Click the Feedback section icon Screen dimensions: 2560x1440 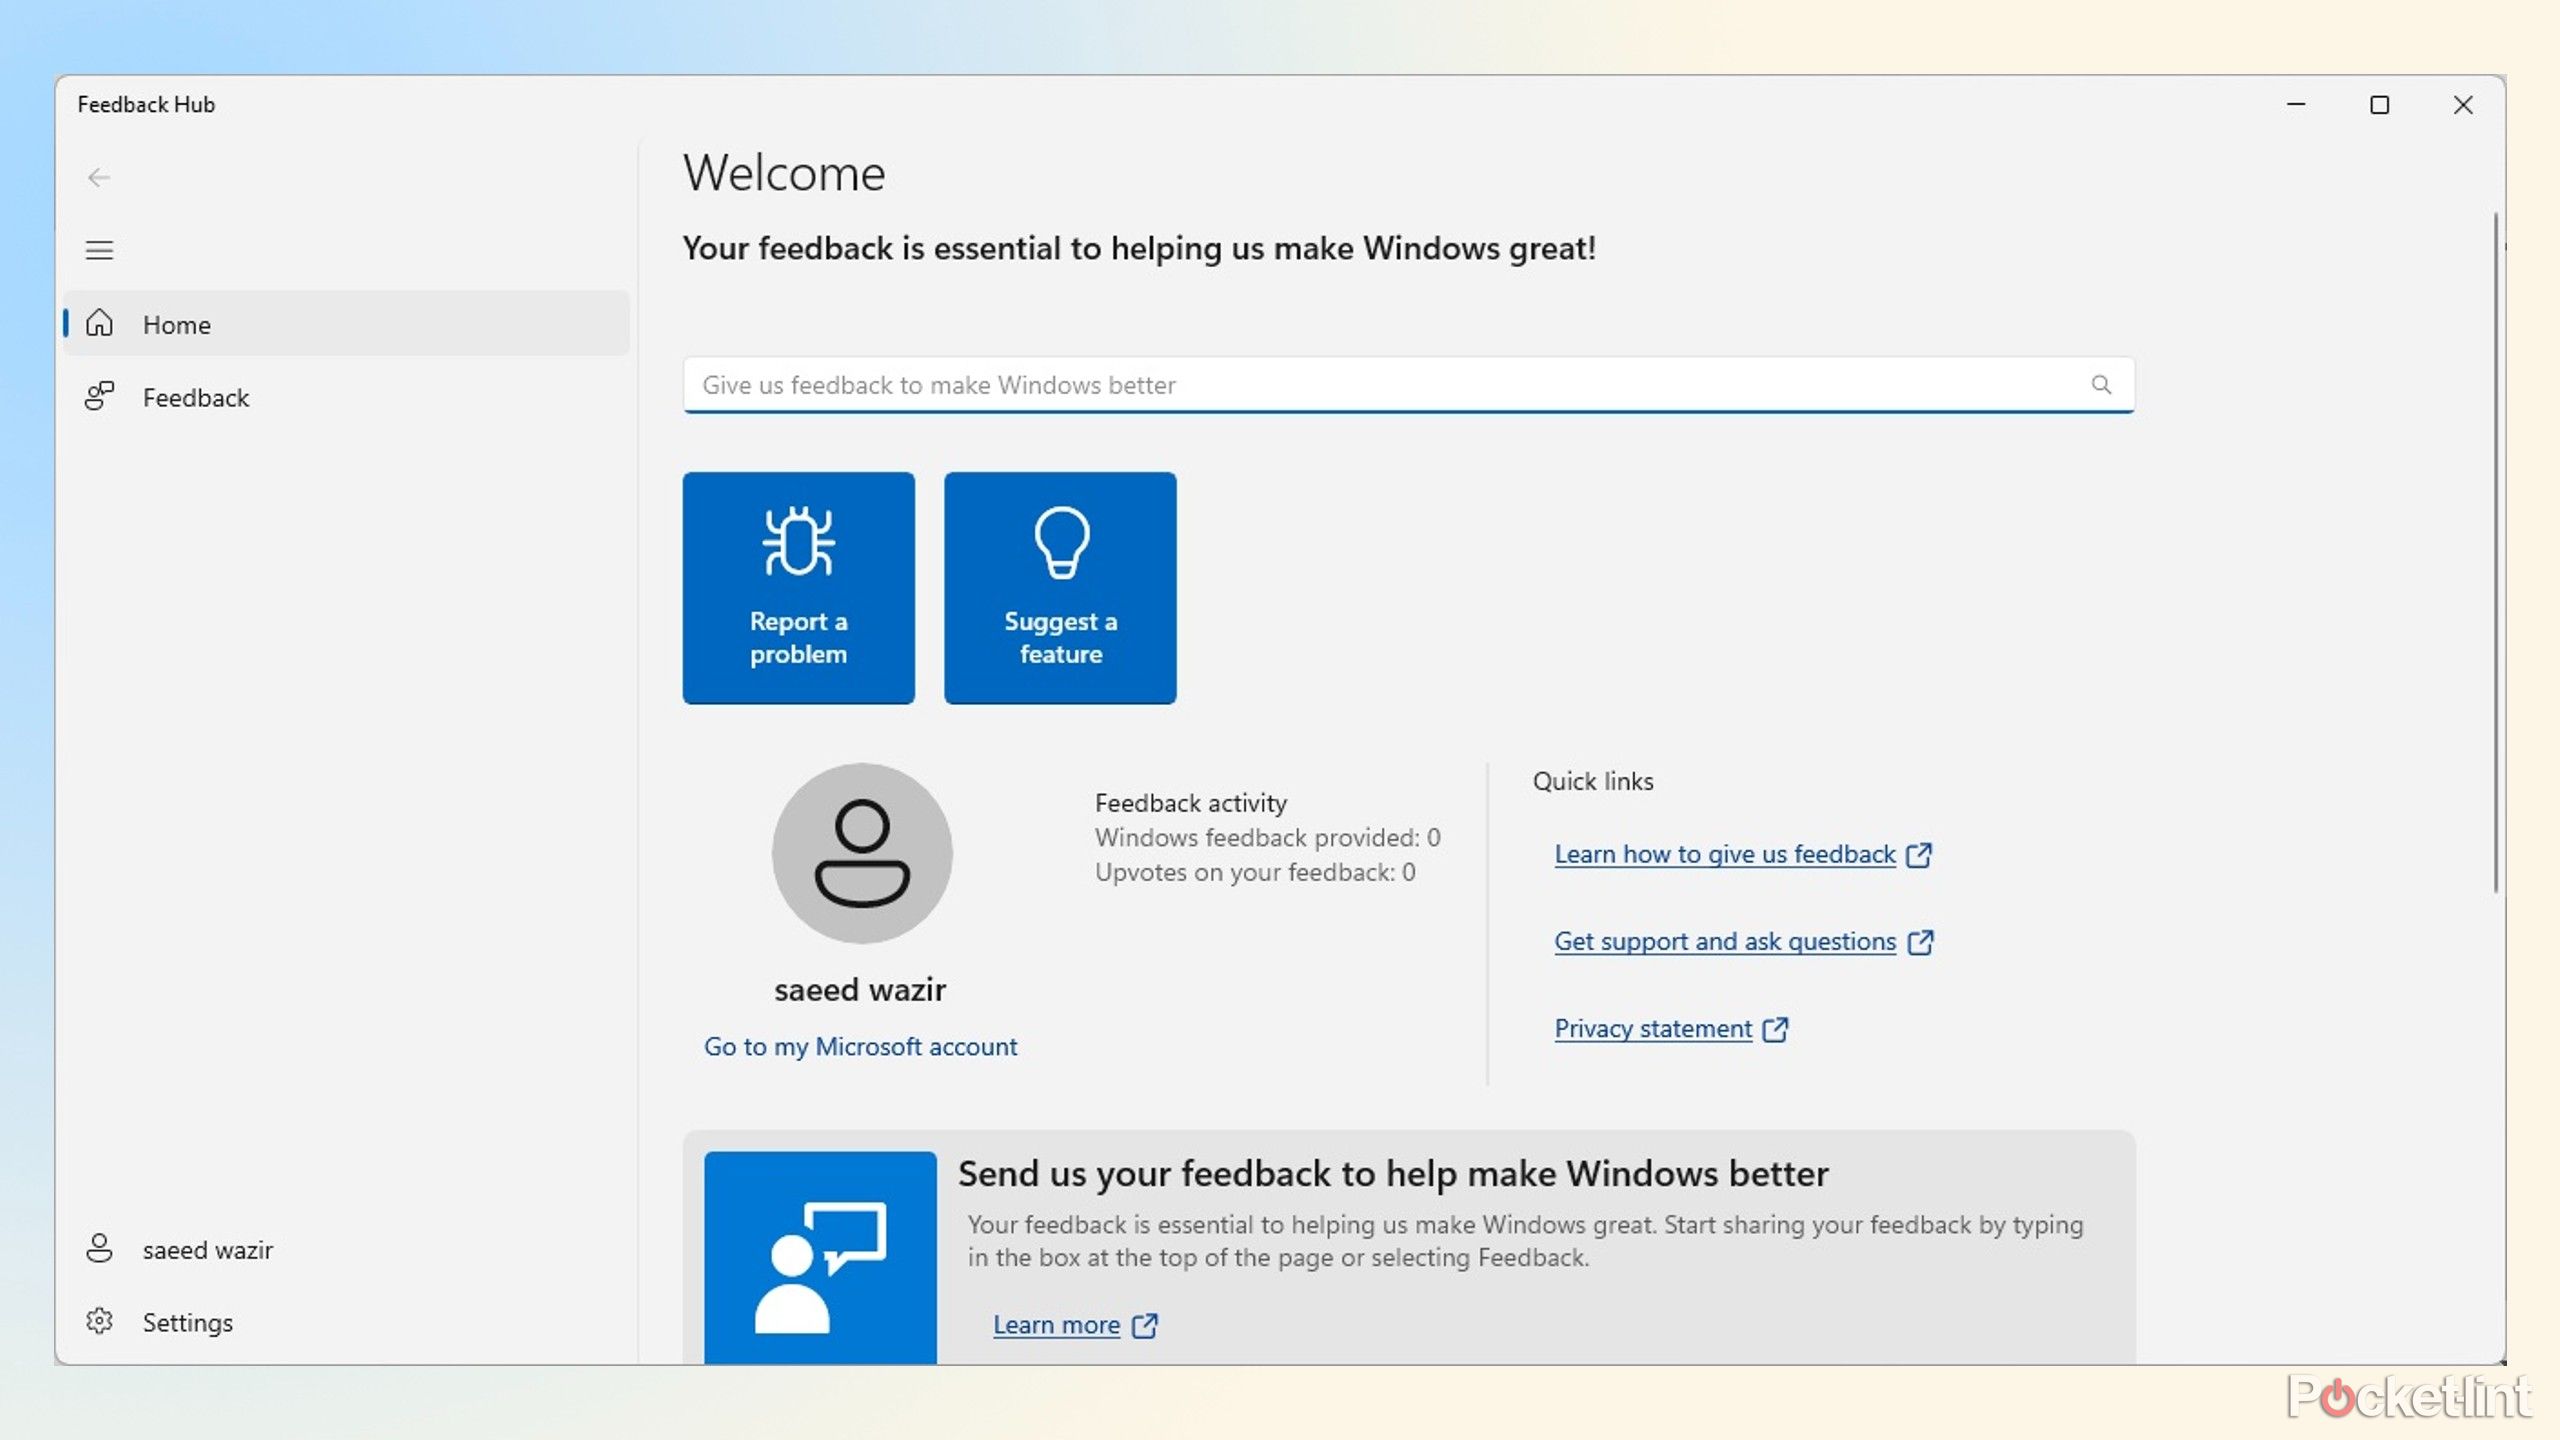click(x=102, y=396)
